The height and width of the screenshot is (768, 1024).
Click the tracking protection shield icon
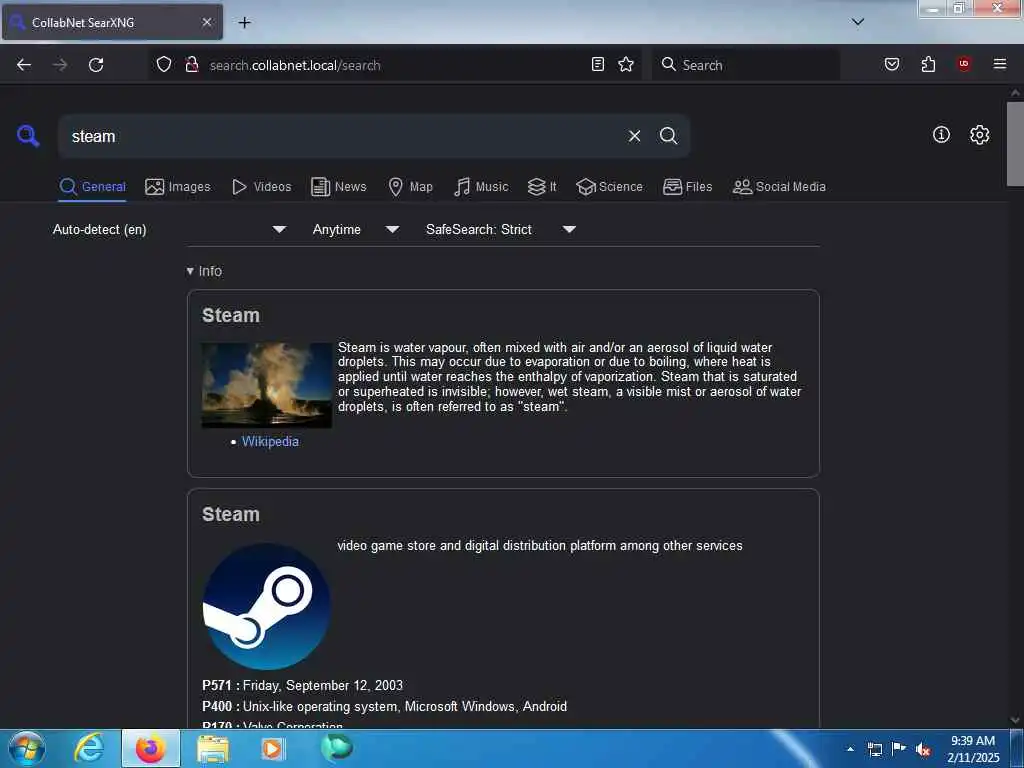(164, 64)
